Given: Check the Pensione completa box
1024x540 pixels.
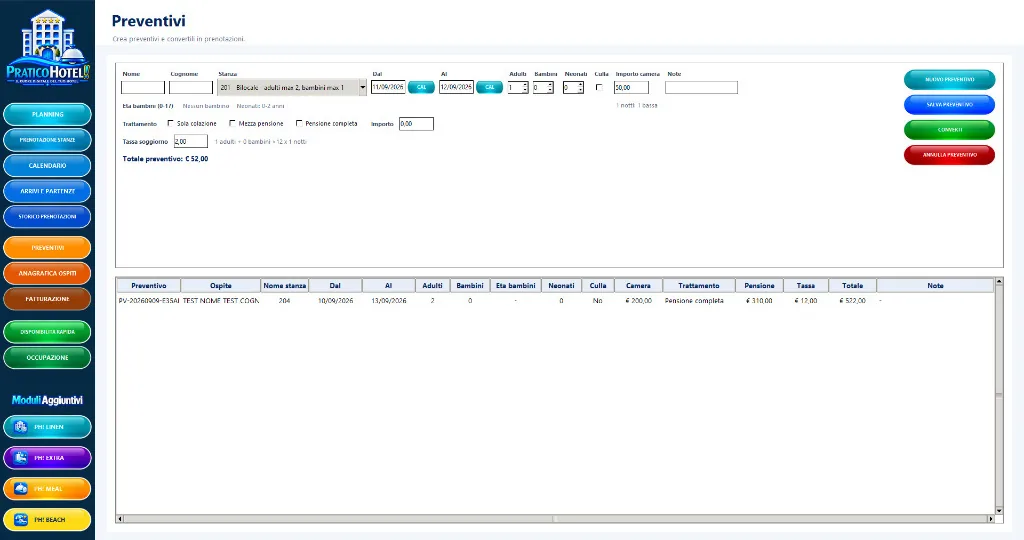Looking at the screenshot, I should click(x=299, y=123).
